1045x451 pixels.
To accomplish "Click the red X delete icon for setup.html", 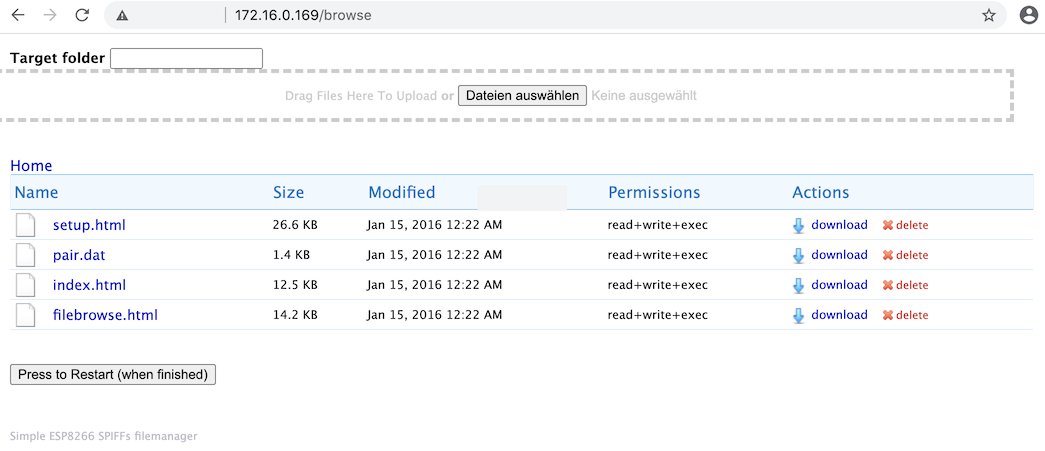I will click(888, 225).
